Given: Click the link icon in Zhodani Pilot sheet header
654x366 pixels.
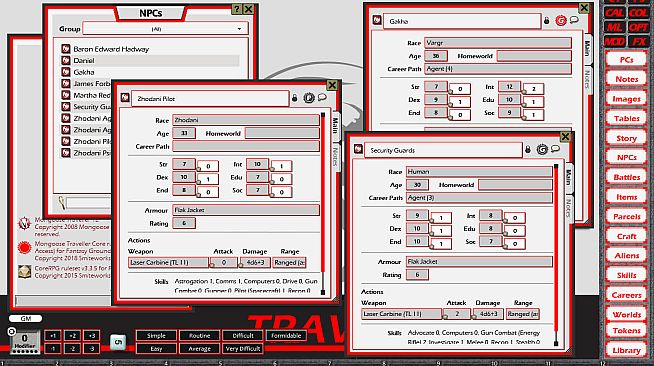Looking at the screenshot, I should click(125, 98).
